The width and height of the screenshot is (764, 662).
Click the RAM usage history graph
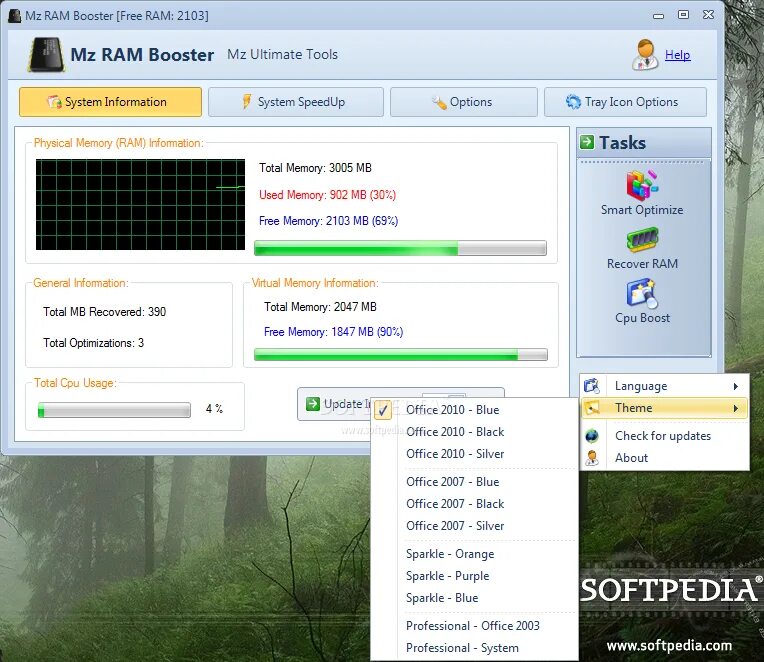140,204
